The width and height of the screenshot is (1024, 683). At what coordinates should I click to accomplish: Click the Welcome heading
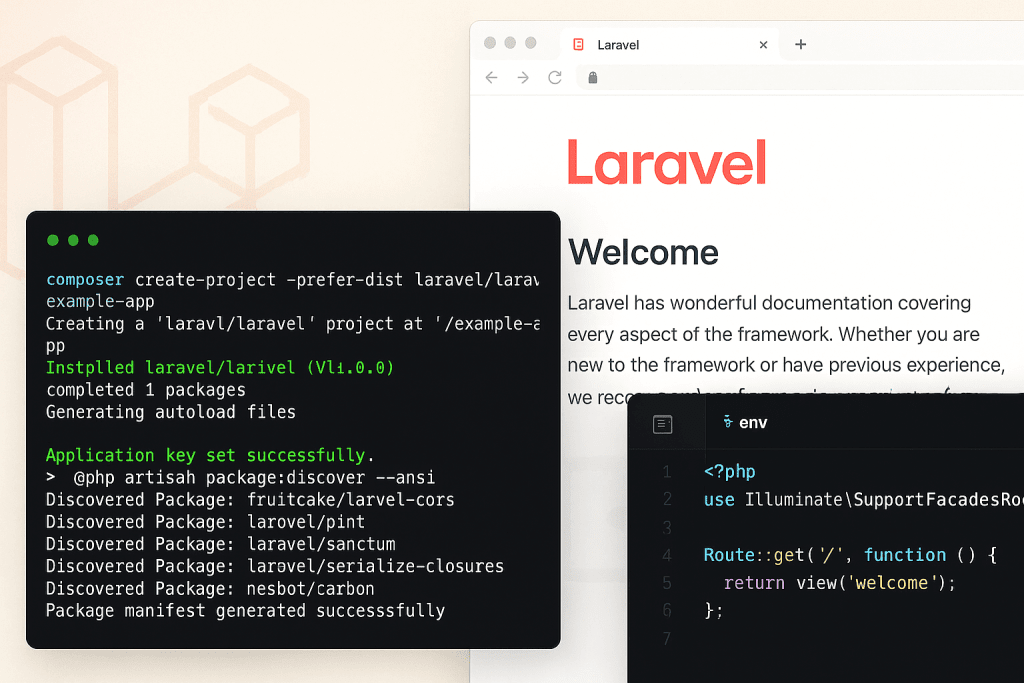643,253
